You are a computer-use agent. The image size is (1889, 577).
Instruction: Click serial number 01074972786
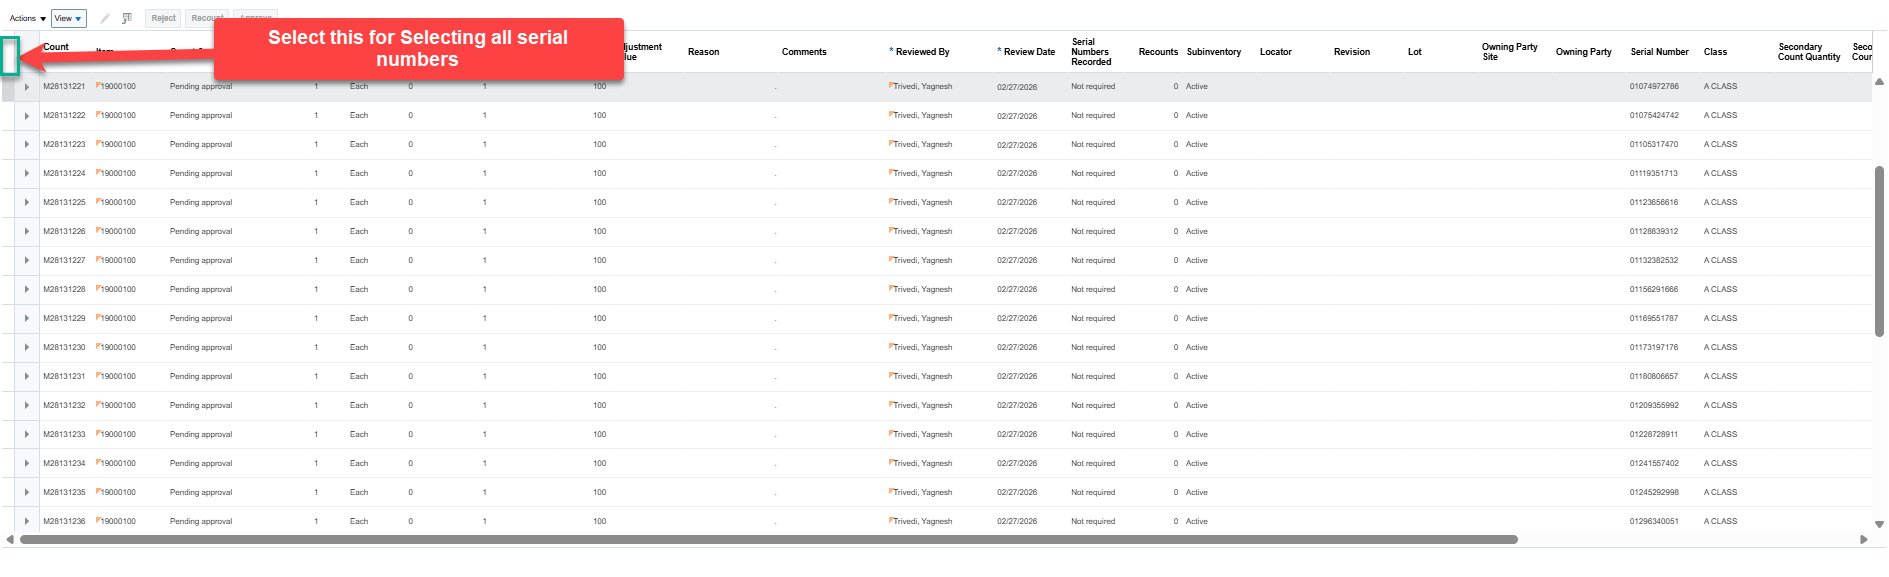[1654, 87]
